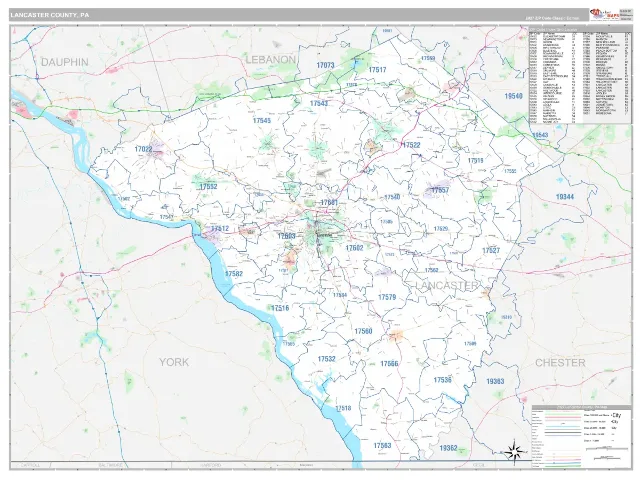Click ZIP code 17529 label
This screenshot has height=480, width=640.
coord(441,229)
